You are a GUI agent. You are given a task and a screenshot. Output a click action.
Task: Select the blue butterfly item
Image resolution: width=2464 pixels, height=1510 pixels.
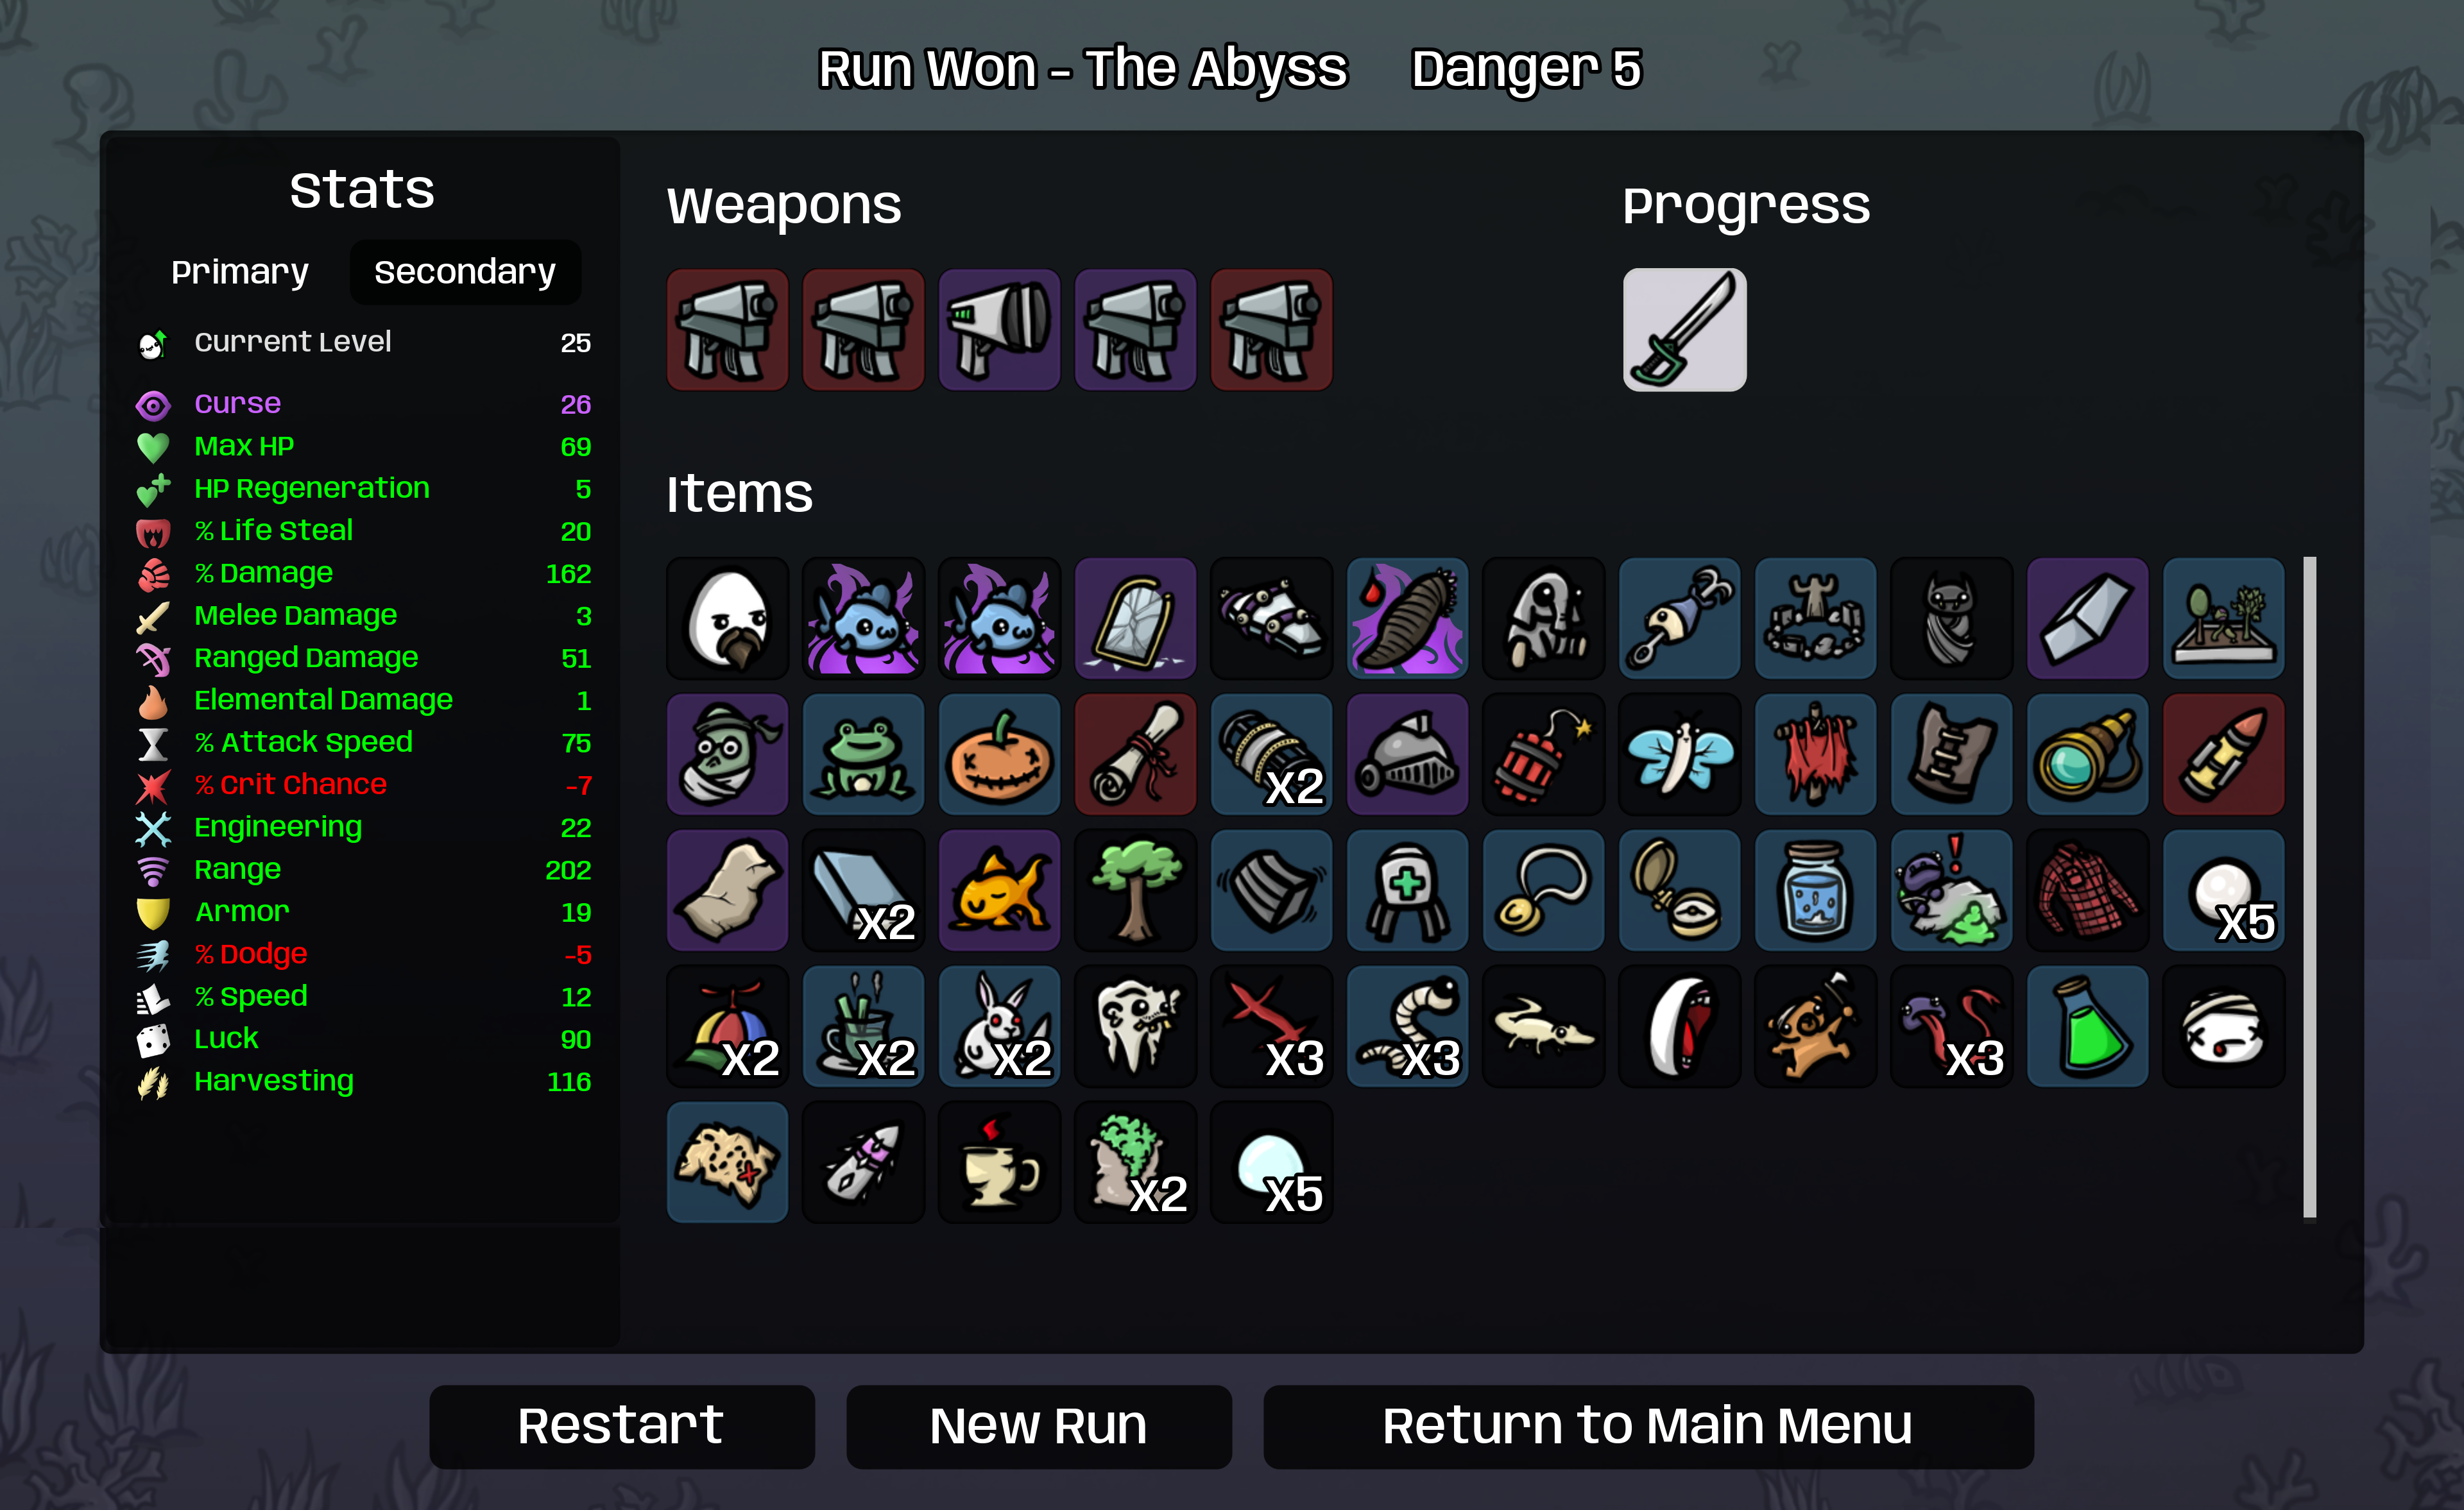point(1679,754)
